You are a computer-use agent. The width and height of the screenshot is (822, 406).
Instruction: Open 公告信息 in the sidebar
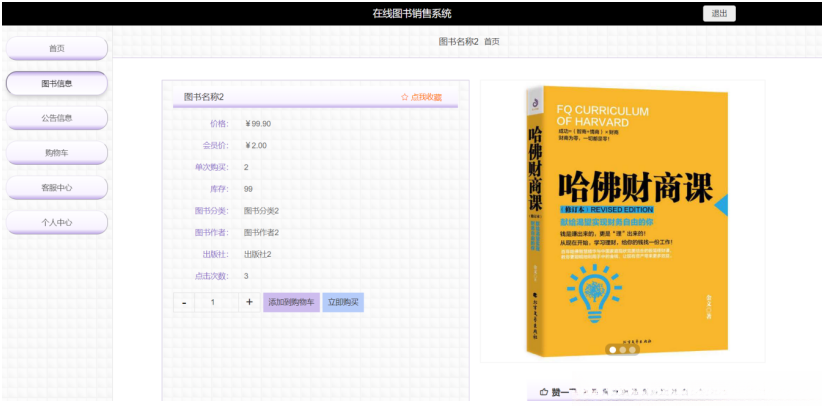coord(57,118)
